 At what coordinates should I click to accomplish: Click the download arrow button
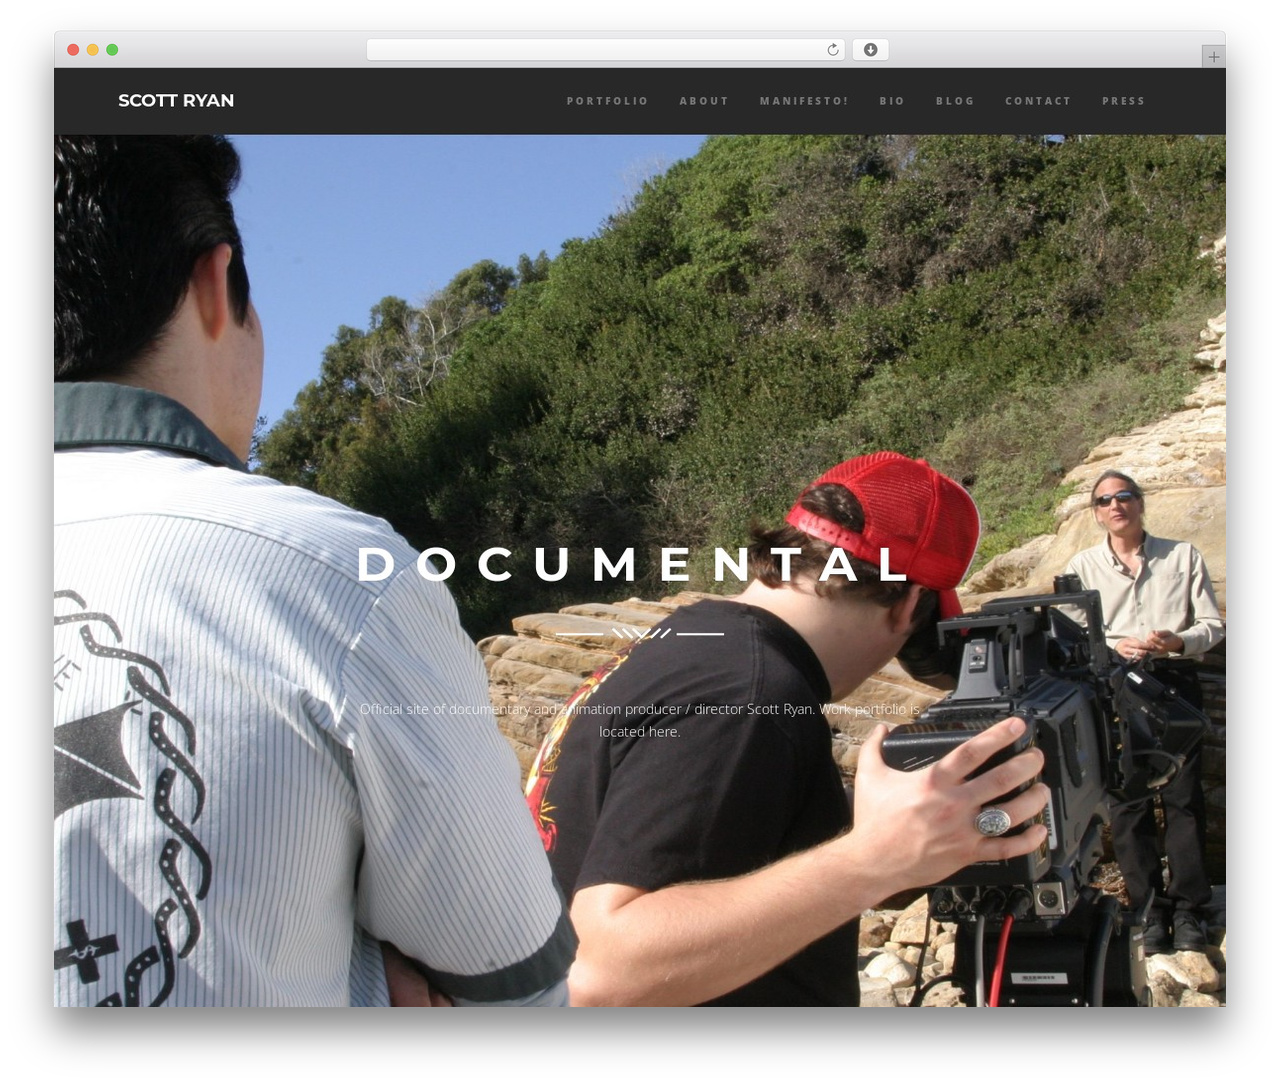tap(870, 50)
